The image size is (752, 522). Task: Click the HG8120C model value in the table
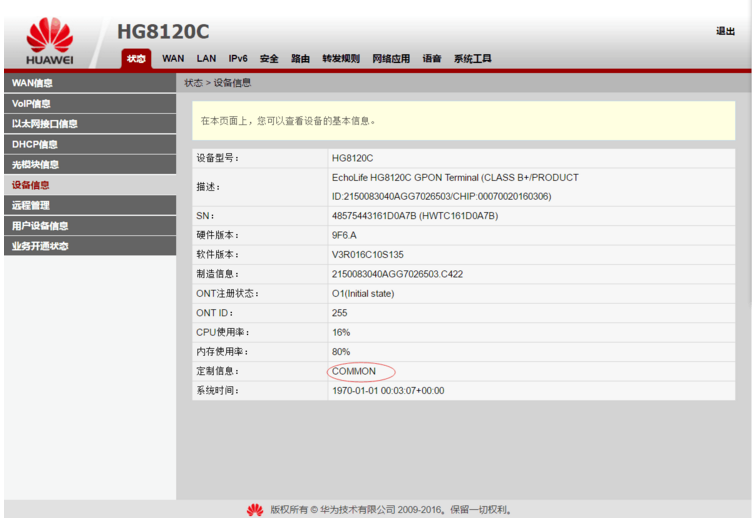(352, 158)
